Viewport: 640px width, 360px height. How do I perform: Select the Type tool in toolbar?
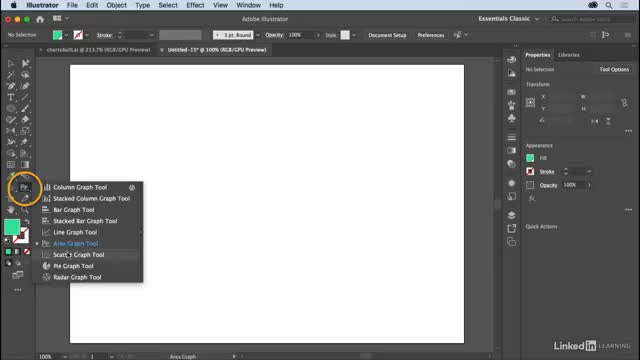coord(11,97)
